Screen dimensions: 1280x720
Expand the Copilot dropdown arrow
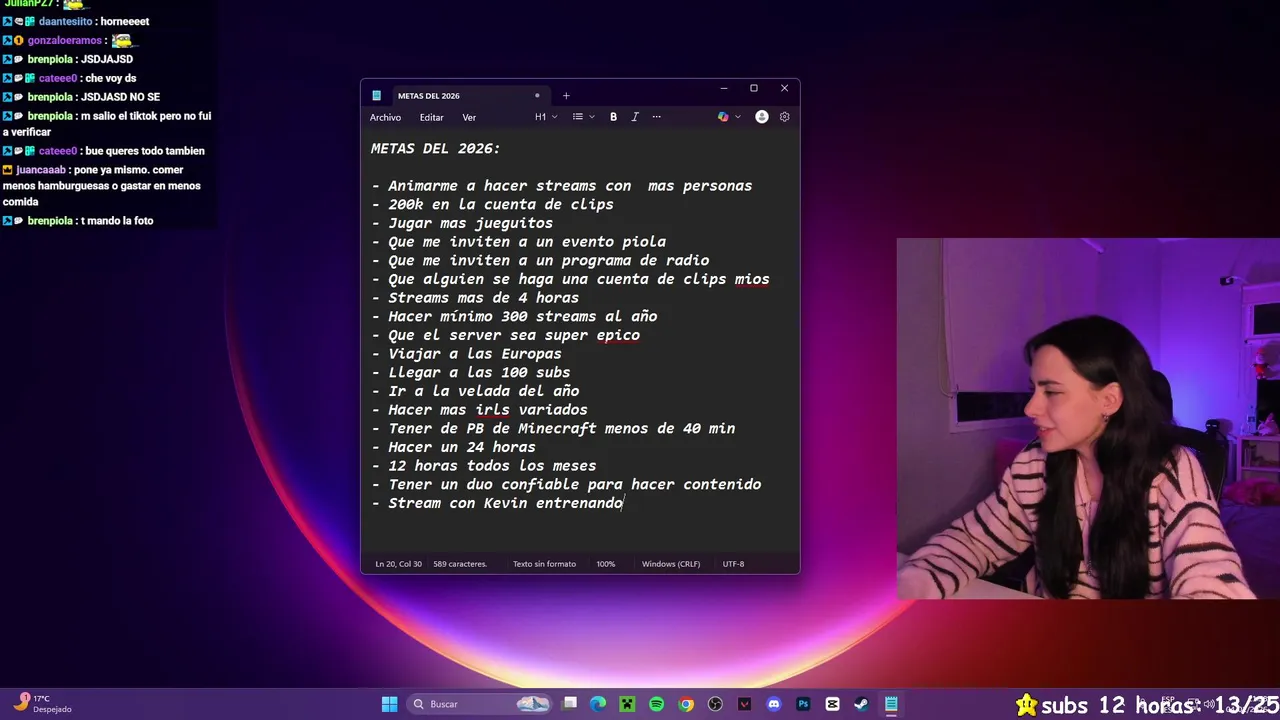pos(738,117)
